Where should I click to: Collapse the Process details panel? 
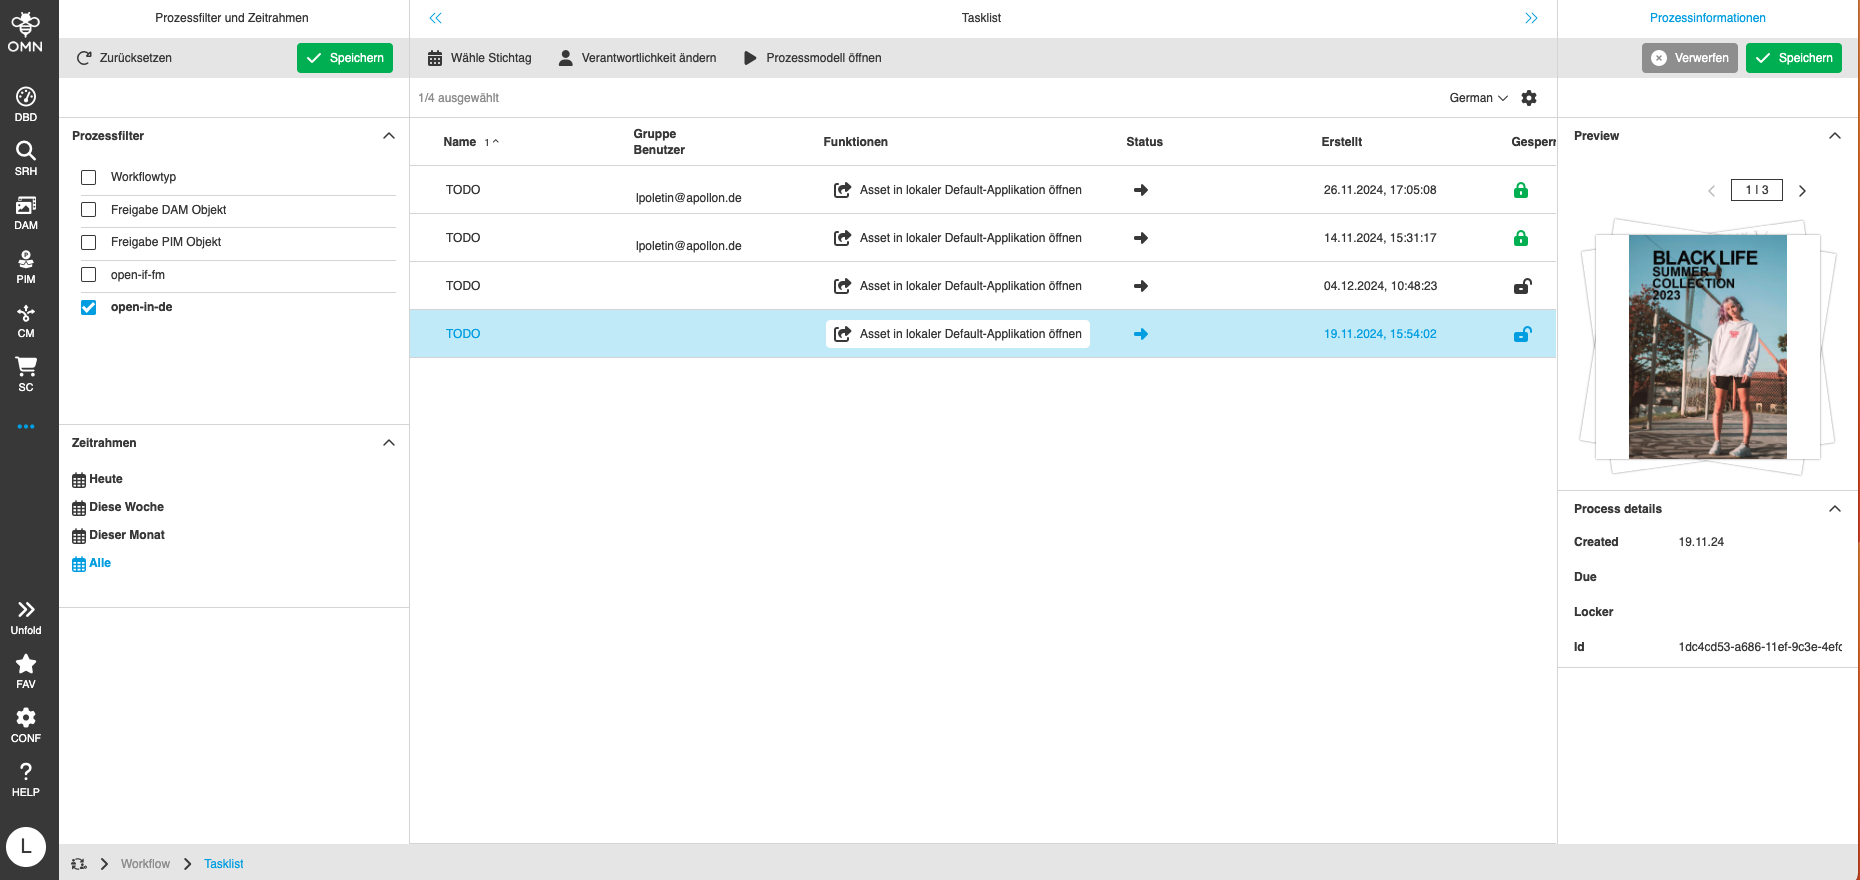pyautogui.click(x=1835, y=509)
